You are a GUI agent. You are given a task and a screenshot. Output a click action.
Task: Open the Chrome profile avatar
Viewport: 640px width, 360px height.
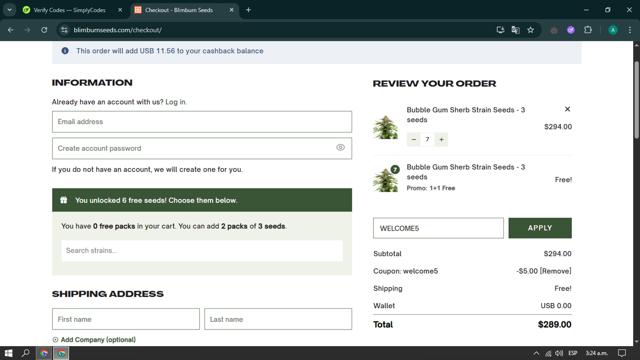pyautogui.click(x=613, y=30)
